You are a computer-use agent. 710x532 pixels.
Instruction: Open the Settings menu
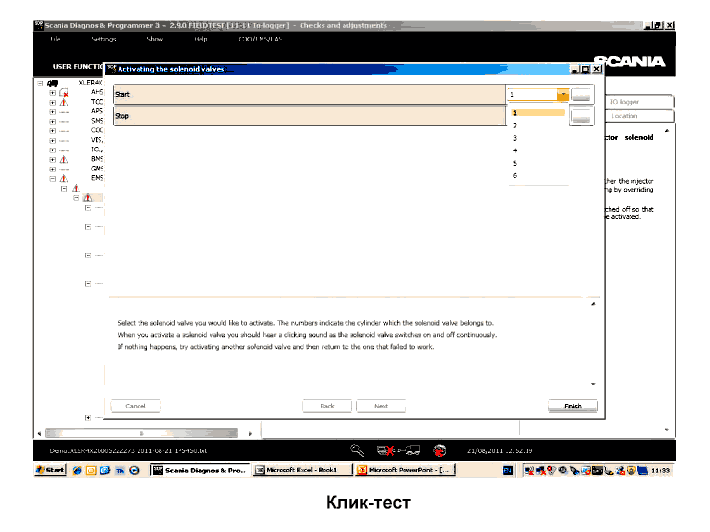coord(104,39)
